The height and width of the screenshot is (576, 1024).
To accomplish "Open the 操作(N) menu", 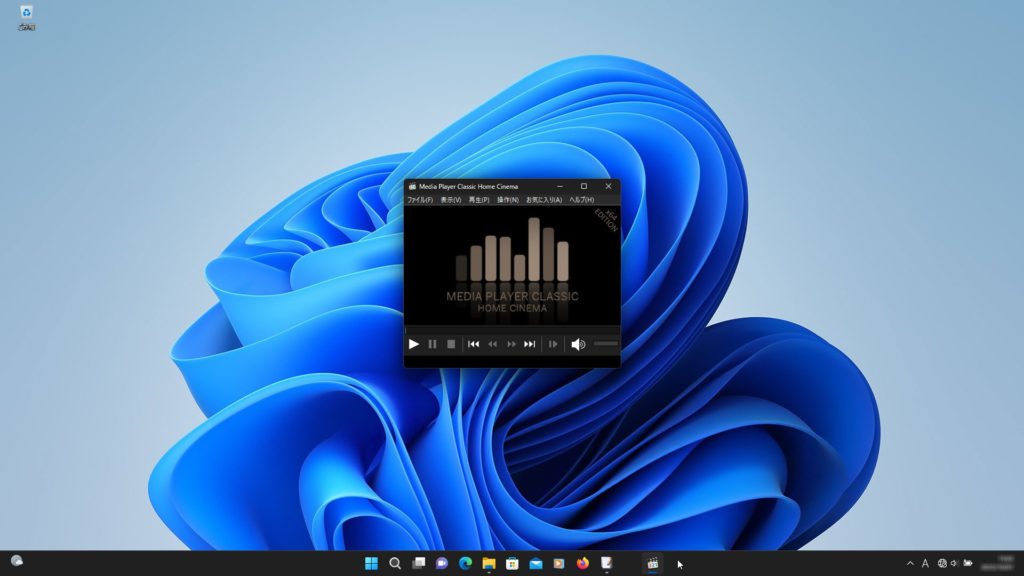I will [507, 200].
